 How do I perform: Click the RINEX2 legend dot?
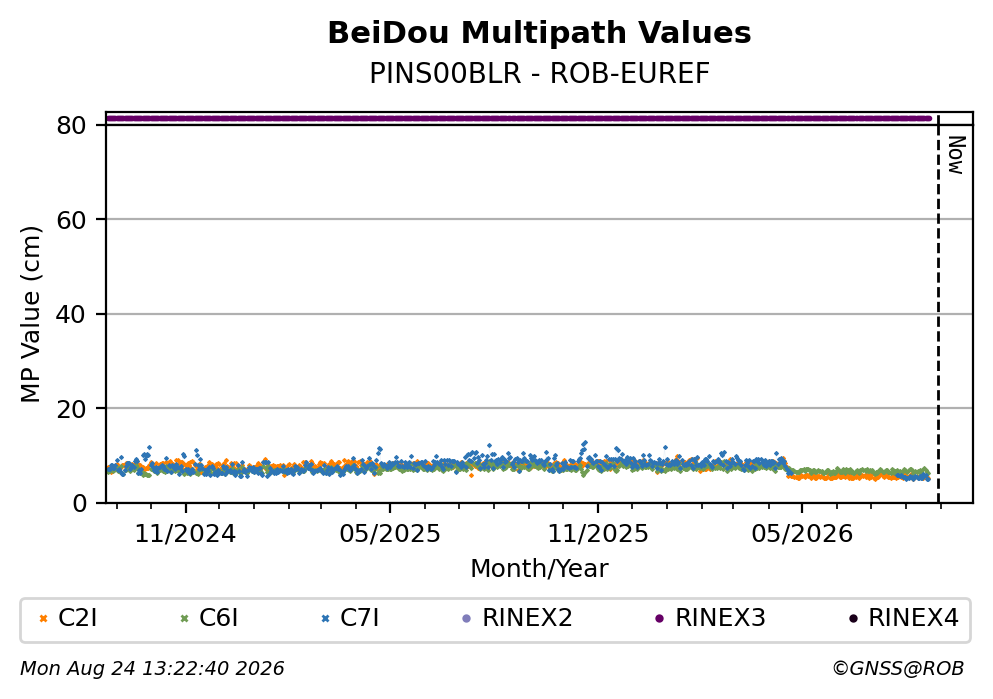[x=467, y=619]
